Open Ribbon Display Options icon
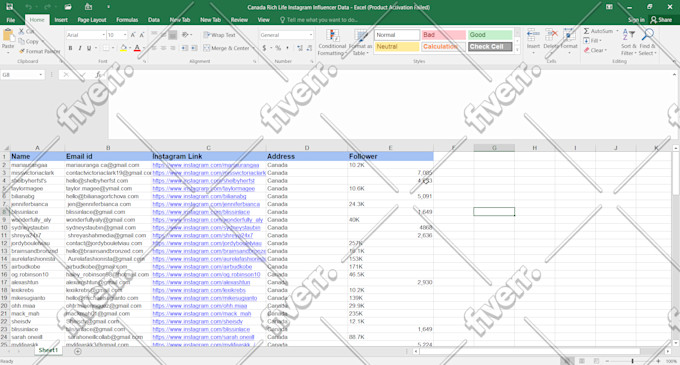 609,7
